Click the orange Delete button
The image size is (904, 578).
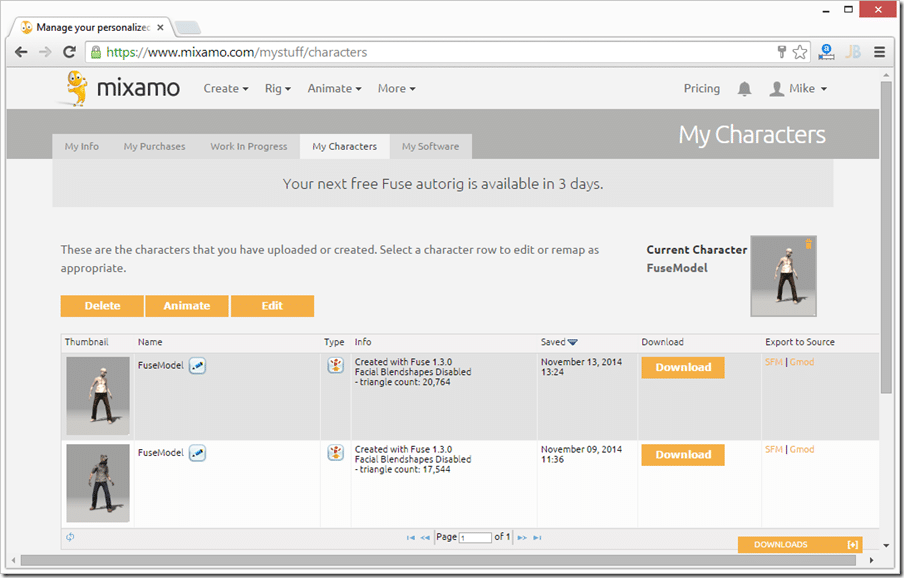102,306
